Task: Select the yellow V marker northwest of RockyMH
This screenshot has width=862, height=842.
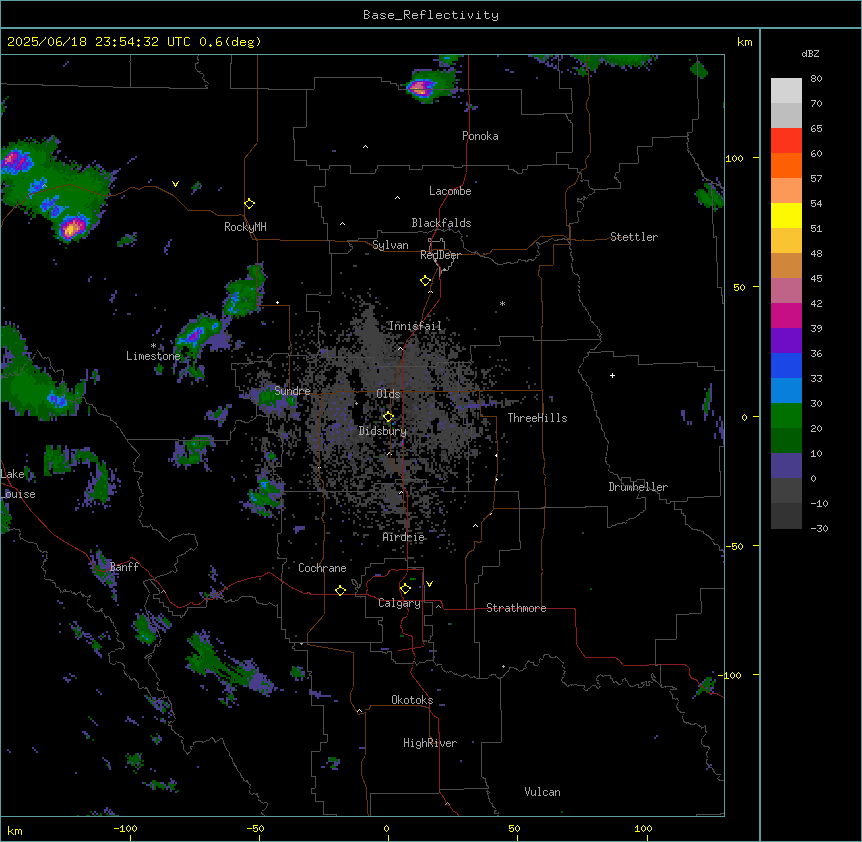Action: [175, 184]
